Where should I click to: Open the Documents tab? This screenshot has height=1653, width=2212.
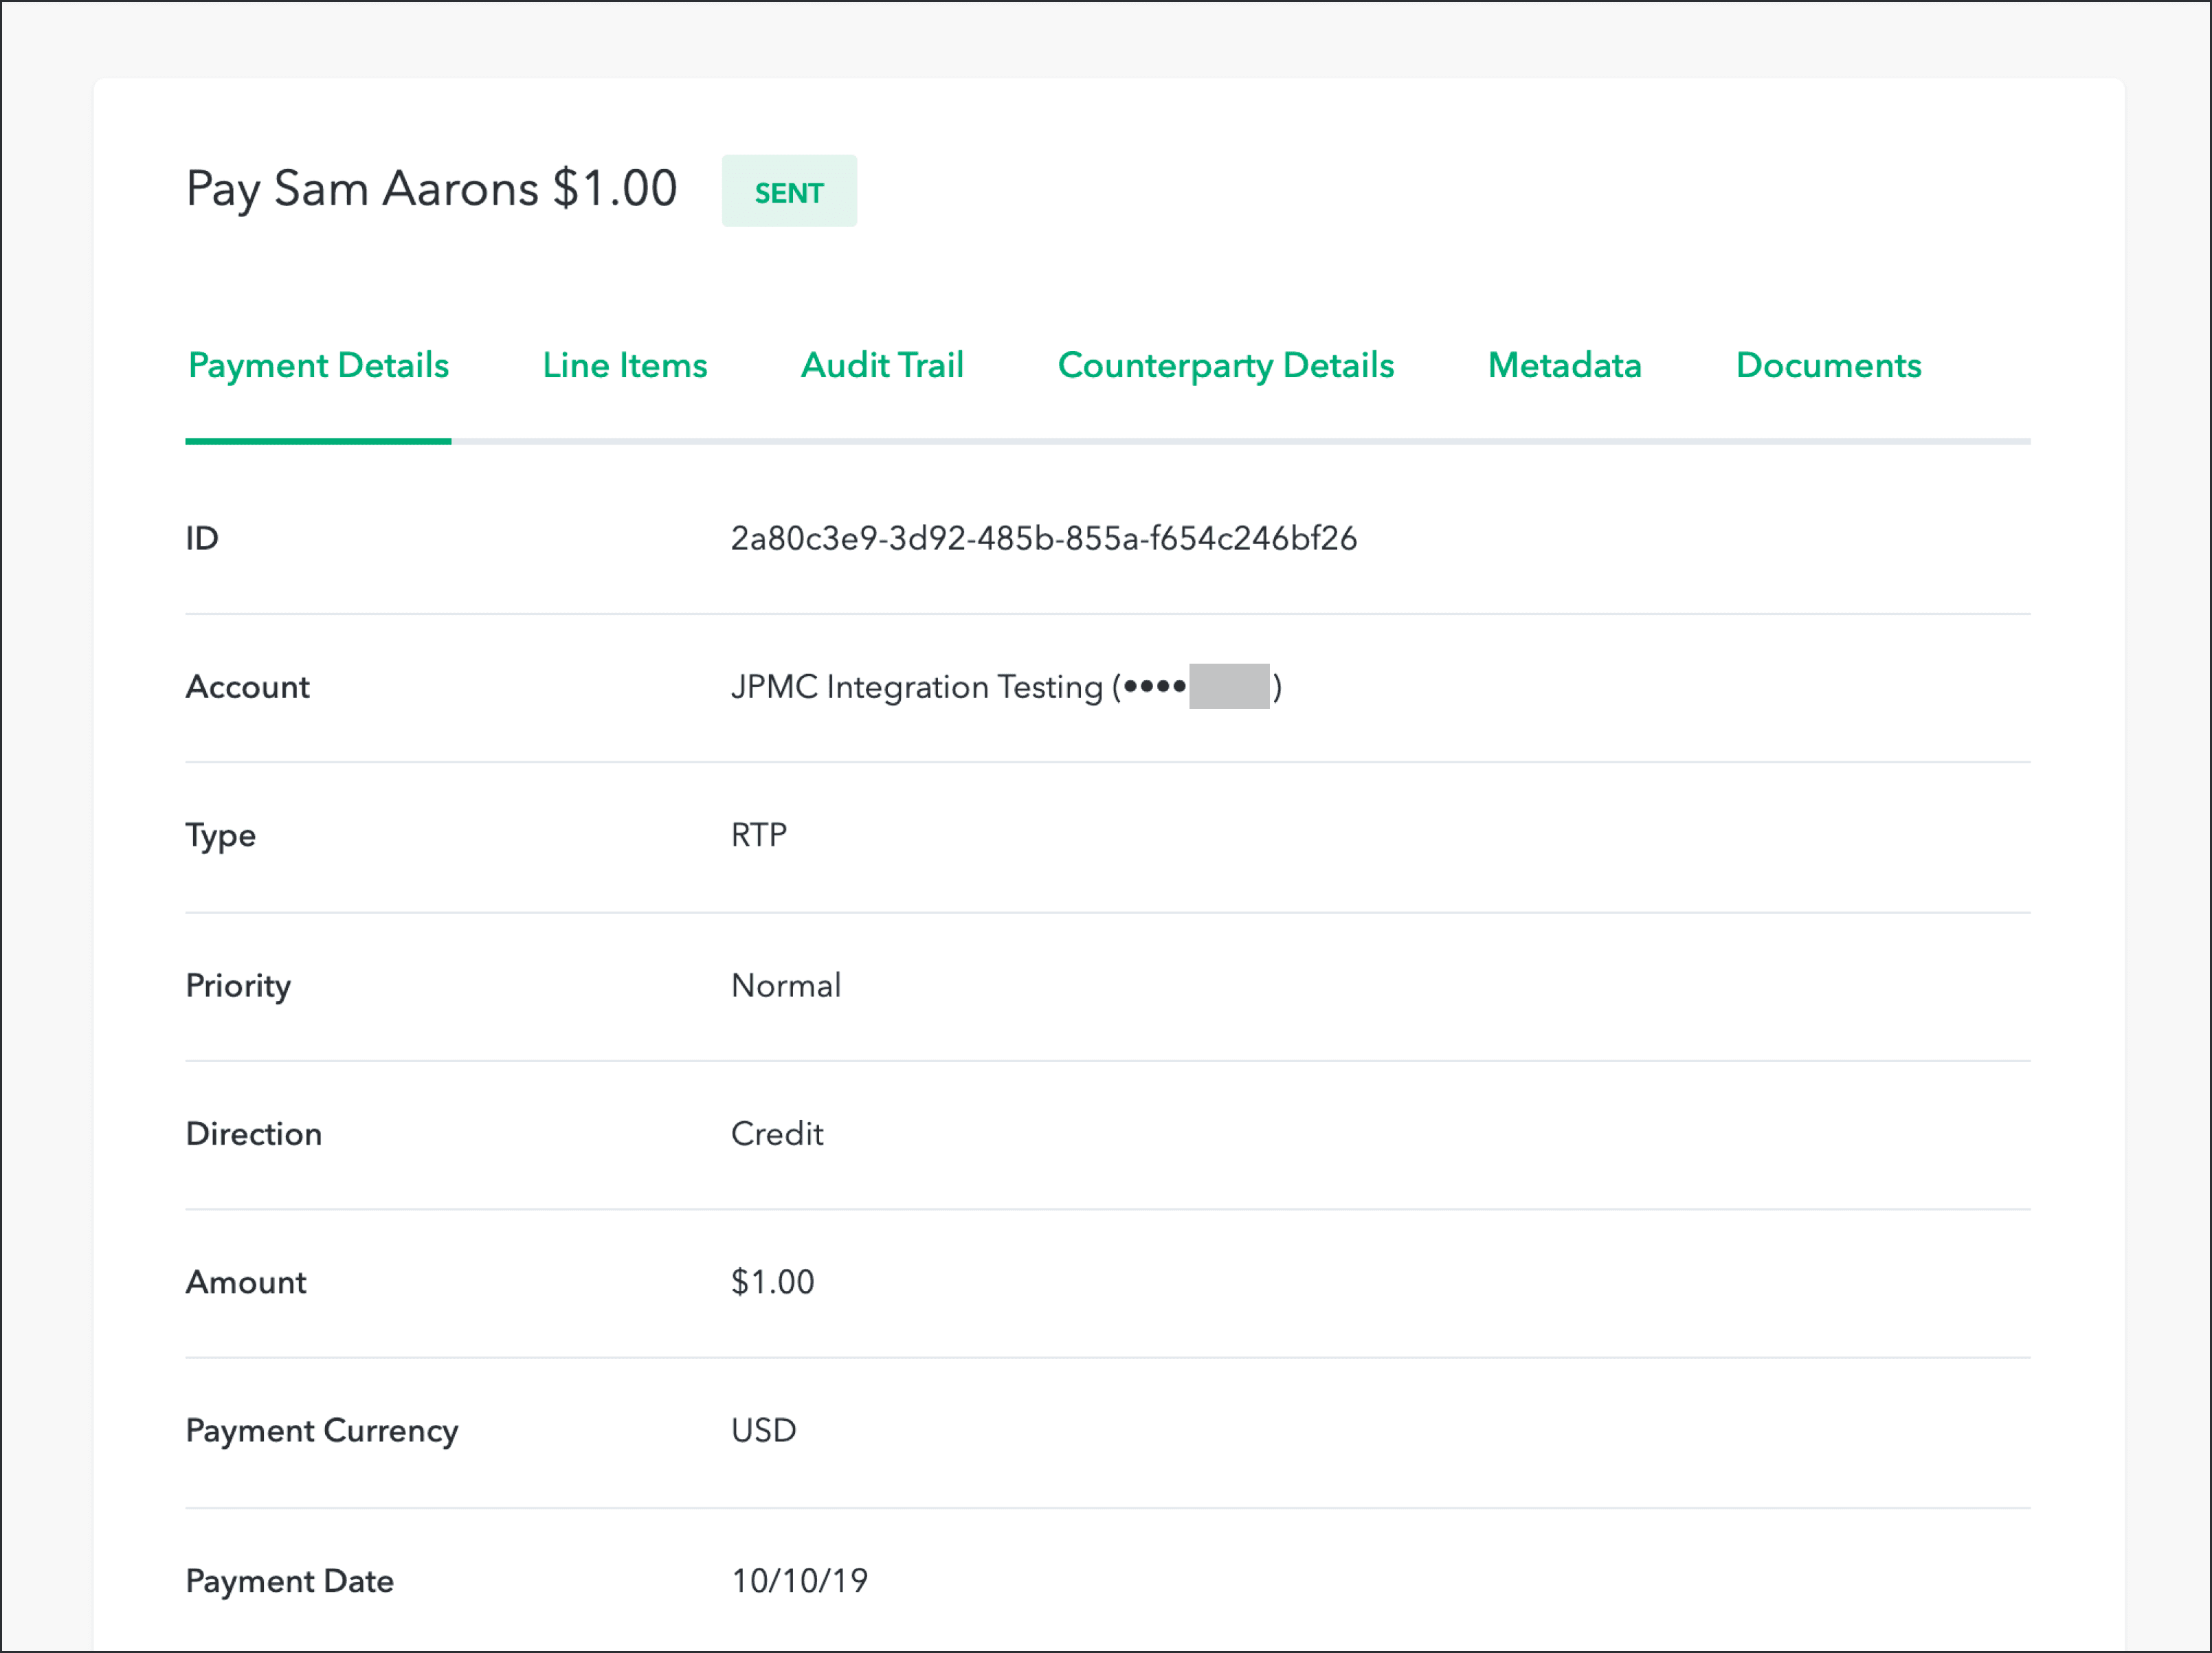coord(1828,366)
